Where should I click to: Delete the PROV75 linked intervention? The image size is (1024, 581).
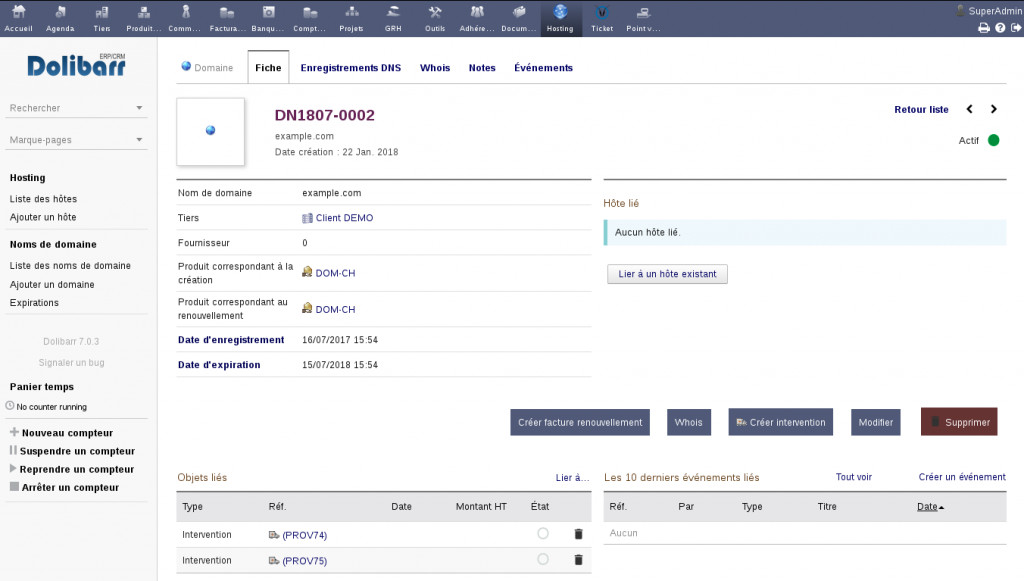click(578, 560)
